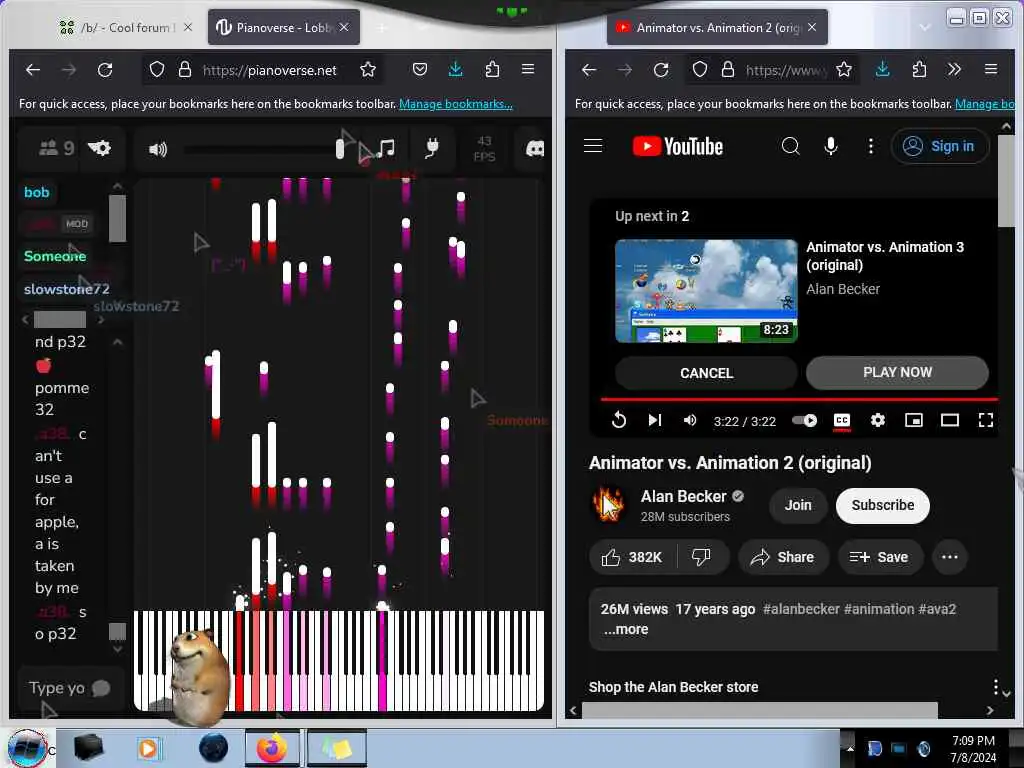Open Pianoverse settings gear
The width and height of the screenshot is (1024, 768).
pyautogui.click(x=99, y=148)
